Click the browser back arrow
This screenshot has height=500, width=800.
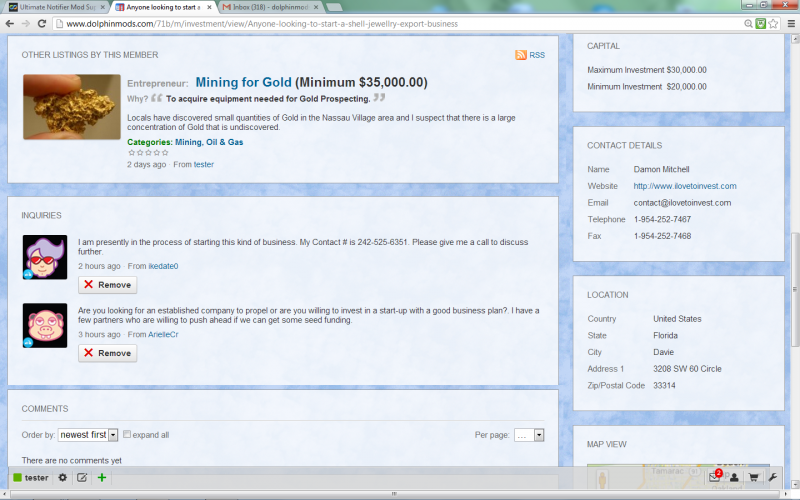(x=10, y=23)
